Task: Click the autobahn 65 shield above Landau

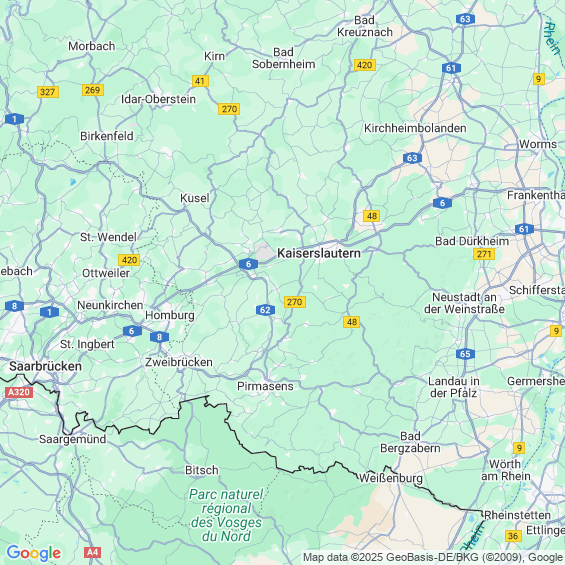Action: [x=465, y=354]
